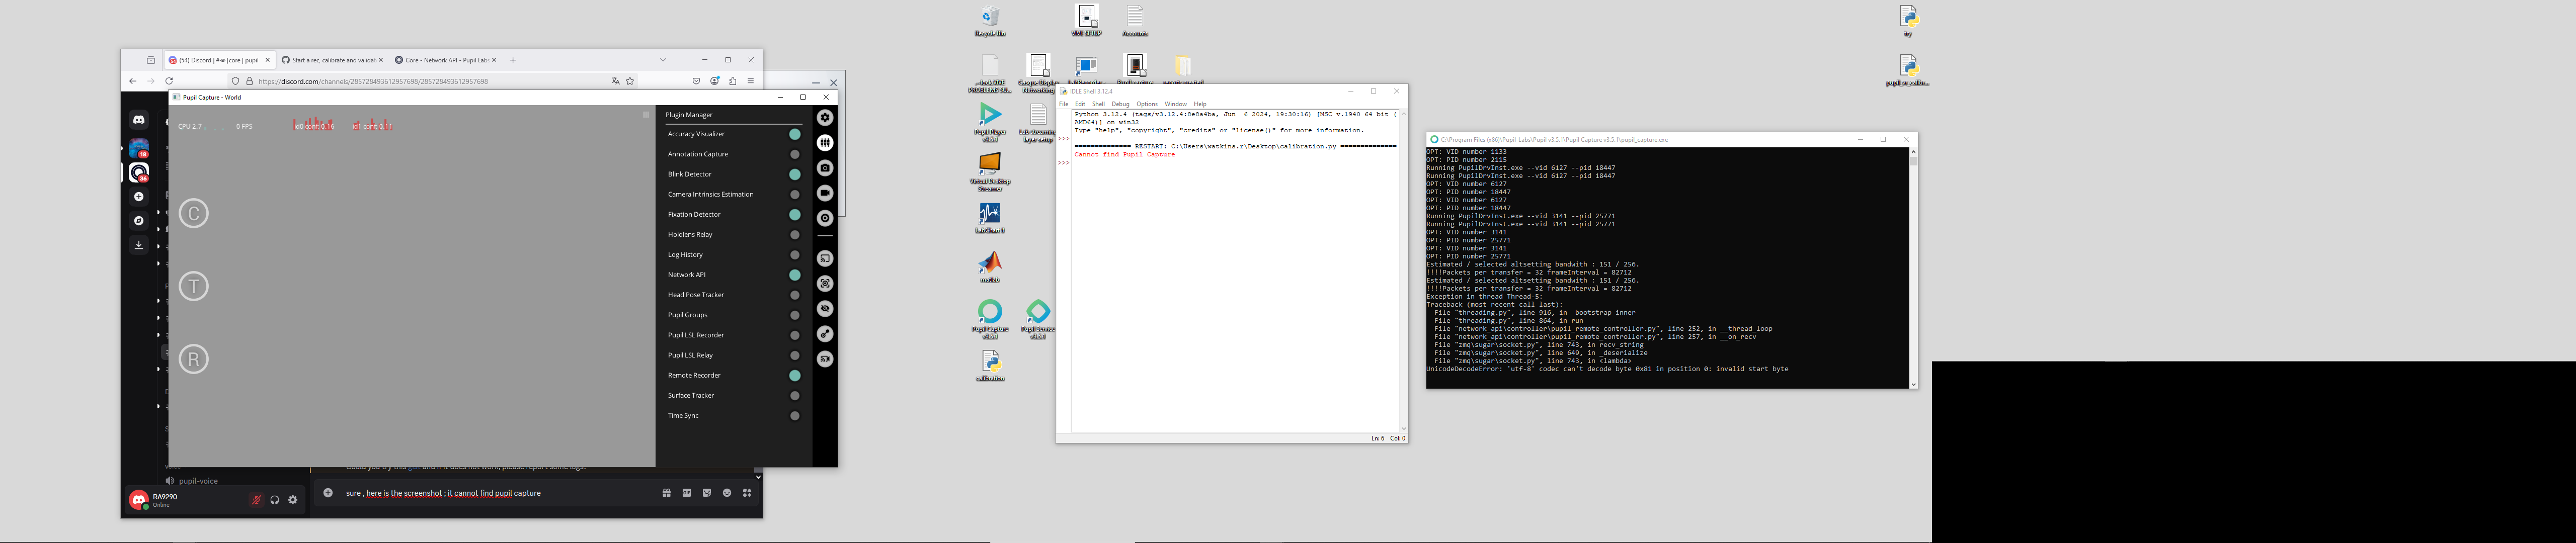Toggle Fixation Detector plugin switch

click(795, 214)
